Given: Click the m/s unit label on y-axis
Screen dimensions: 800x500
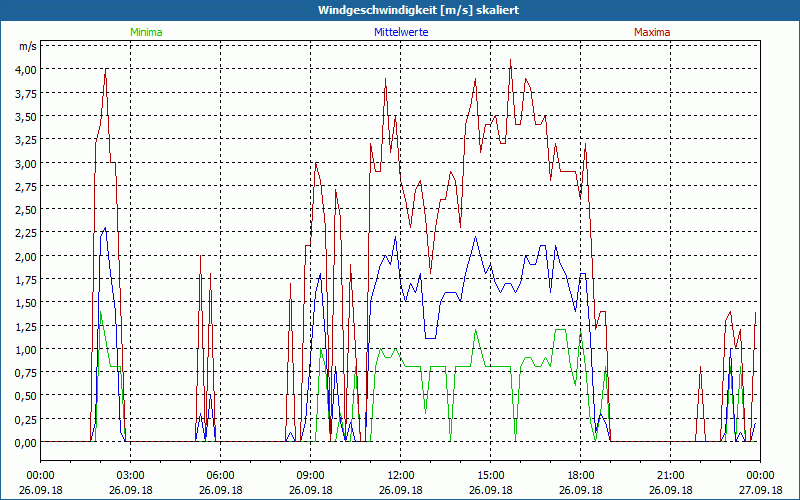Looking at the screenshot, I should [28, 46].
